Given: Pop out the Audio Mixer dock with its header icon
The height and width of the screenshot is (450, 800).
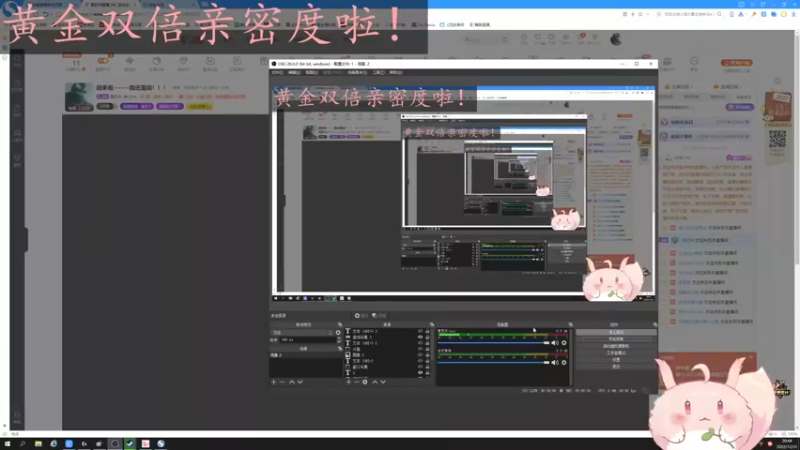Looking at the screenshot, I should (x=570, y=324).
